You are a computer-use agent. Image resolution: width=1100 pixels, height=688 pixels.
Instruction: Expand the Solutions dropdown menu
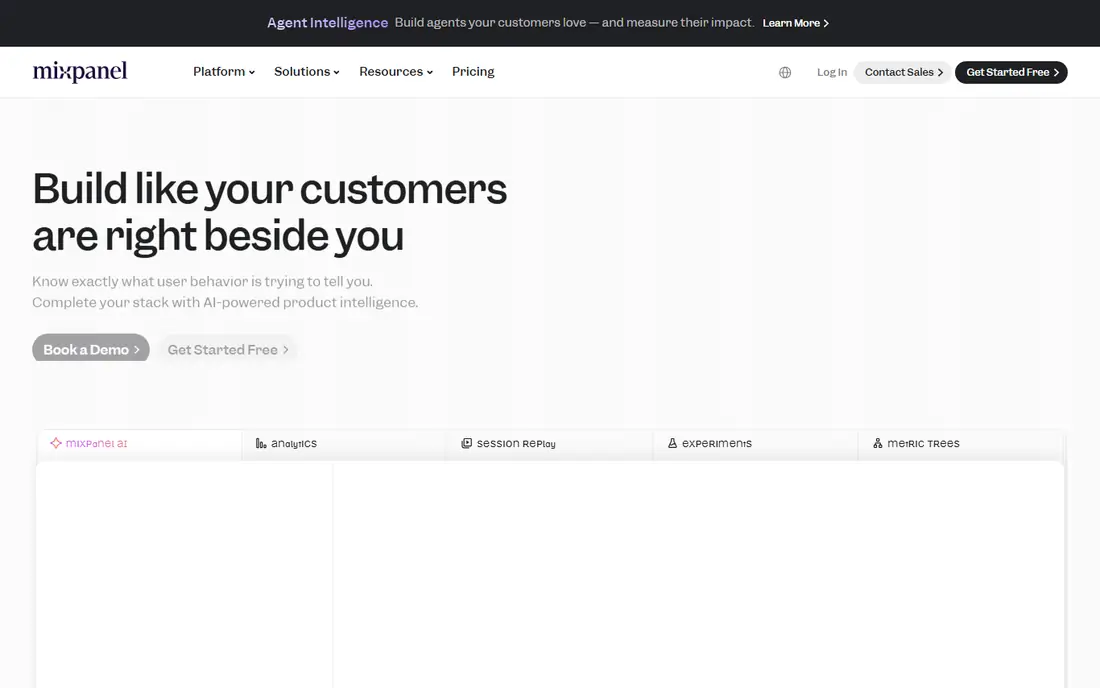coord(307,72)
